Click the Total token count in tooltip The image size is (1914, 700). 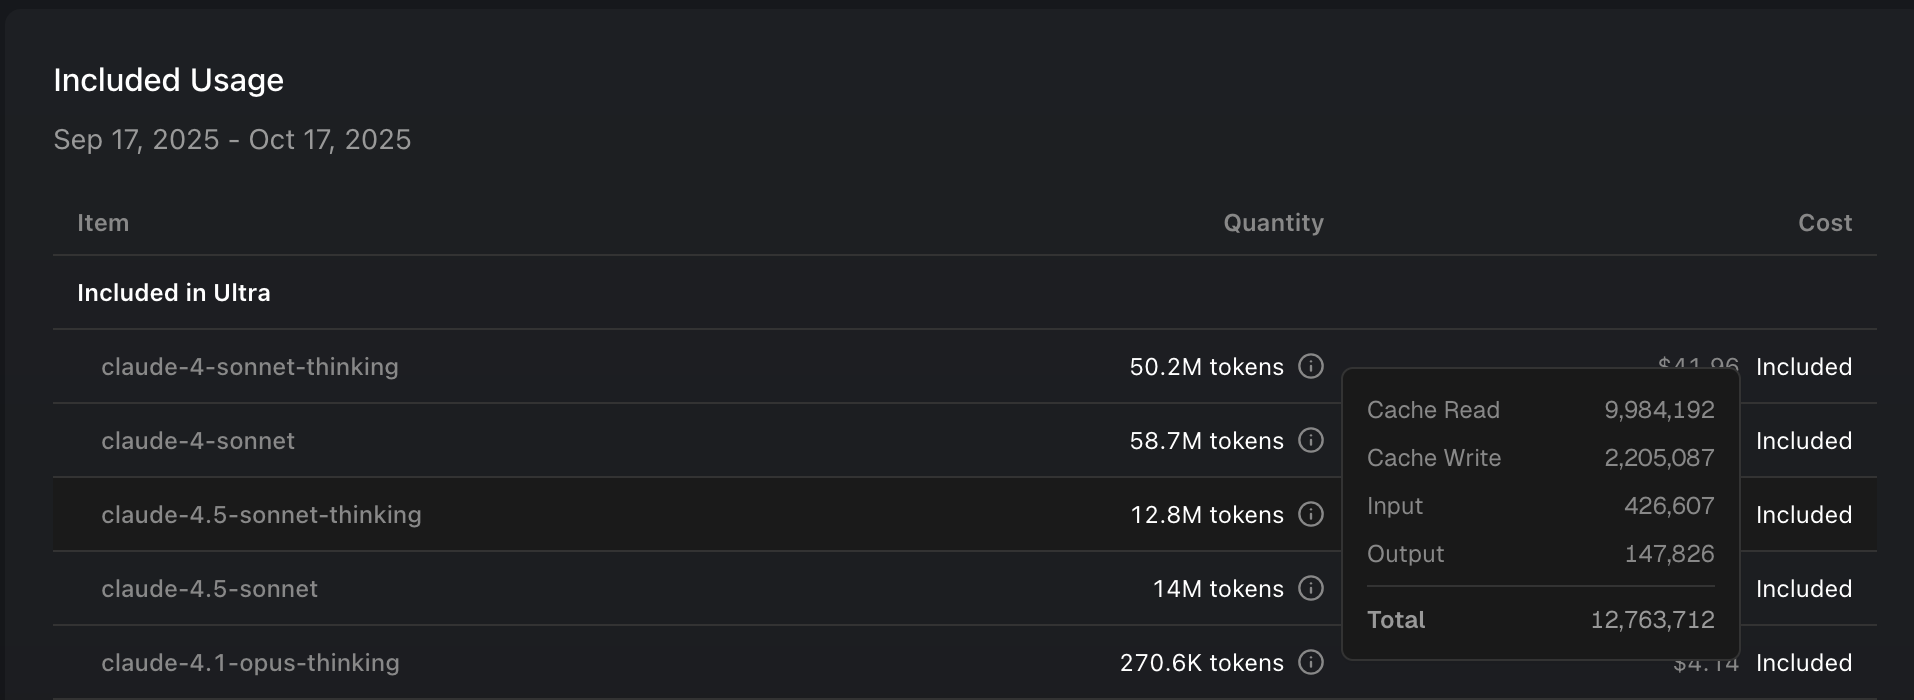click(x=1652, y=620)
